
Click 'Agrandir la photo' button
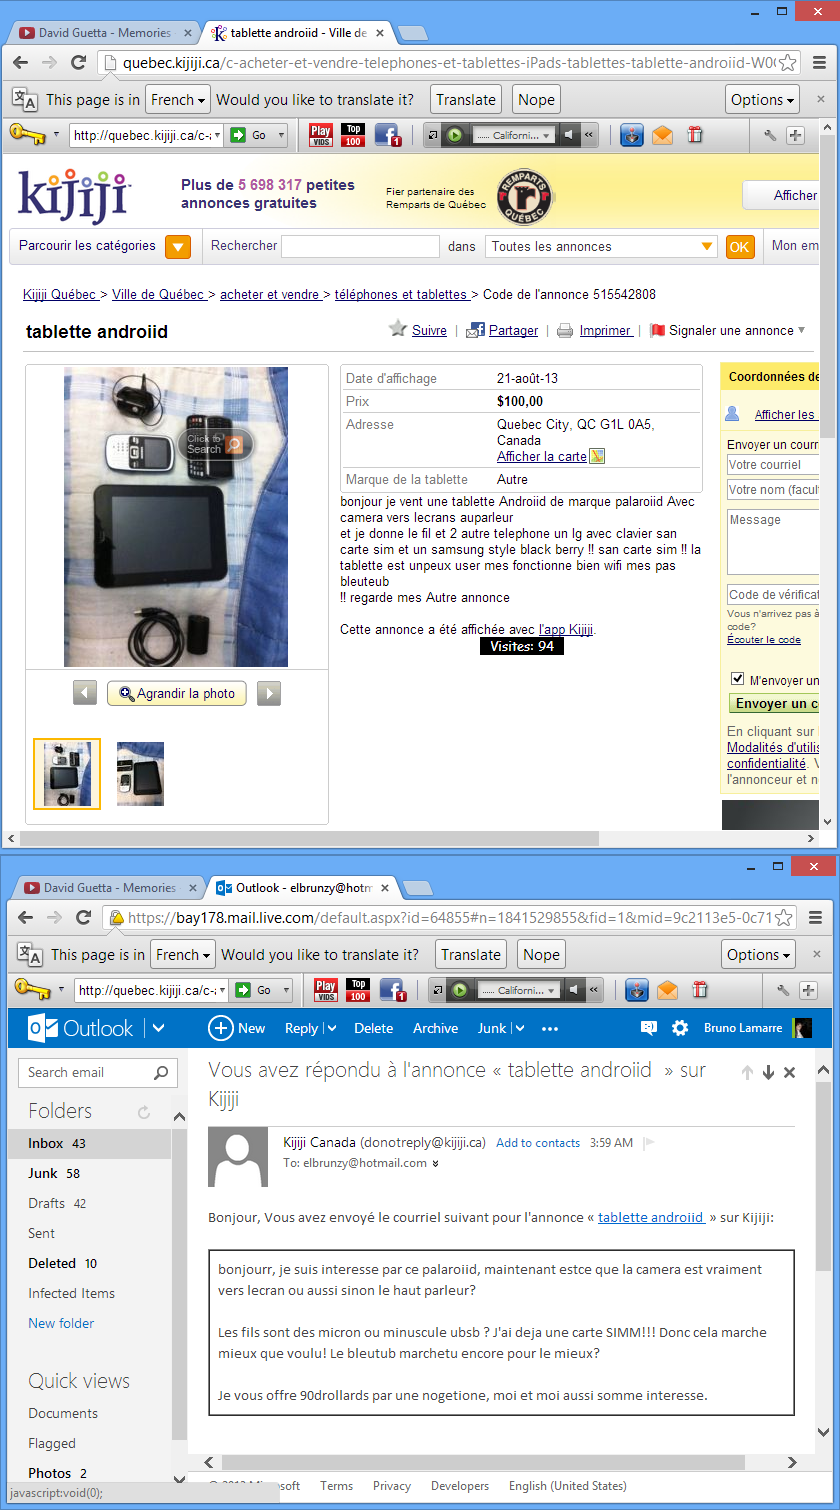177,693
